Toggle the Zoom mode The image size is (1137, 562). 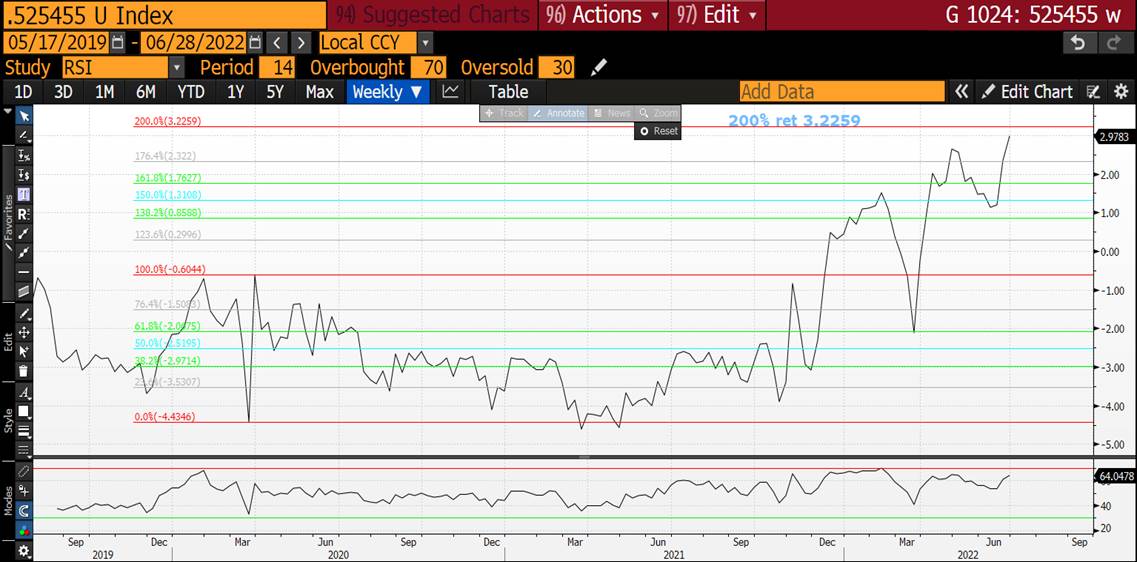tap(658, 113)
